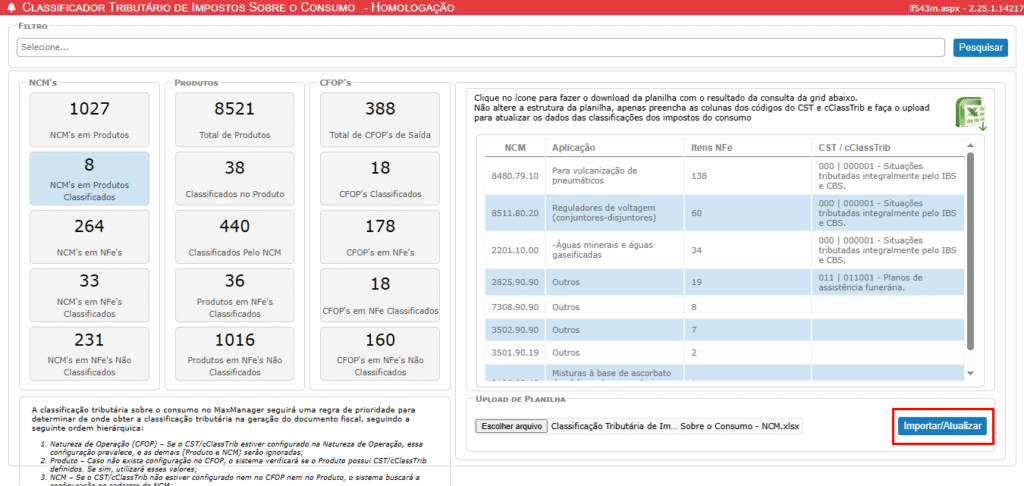Open the Filtro Selecione dropdown field

coord(480,47)
